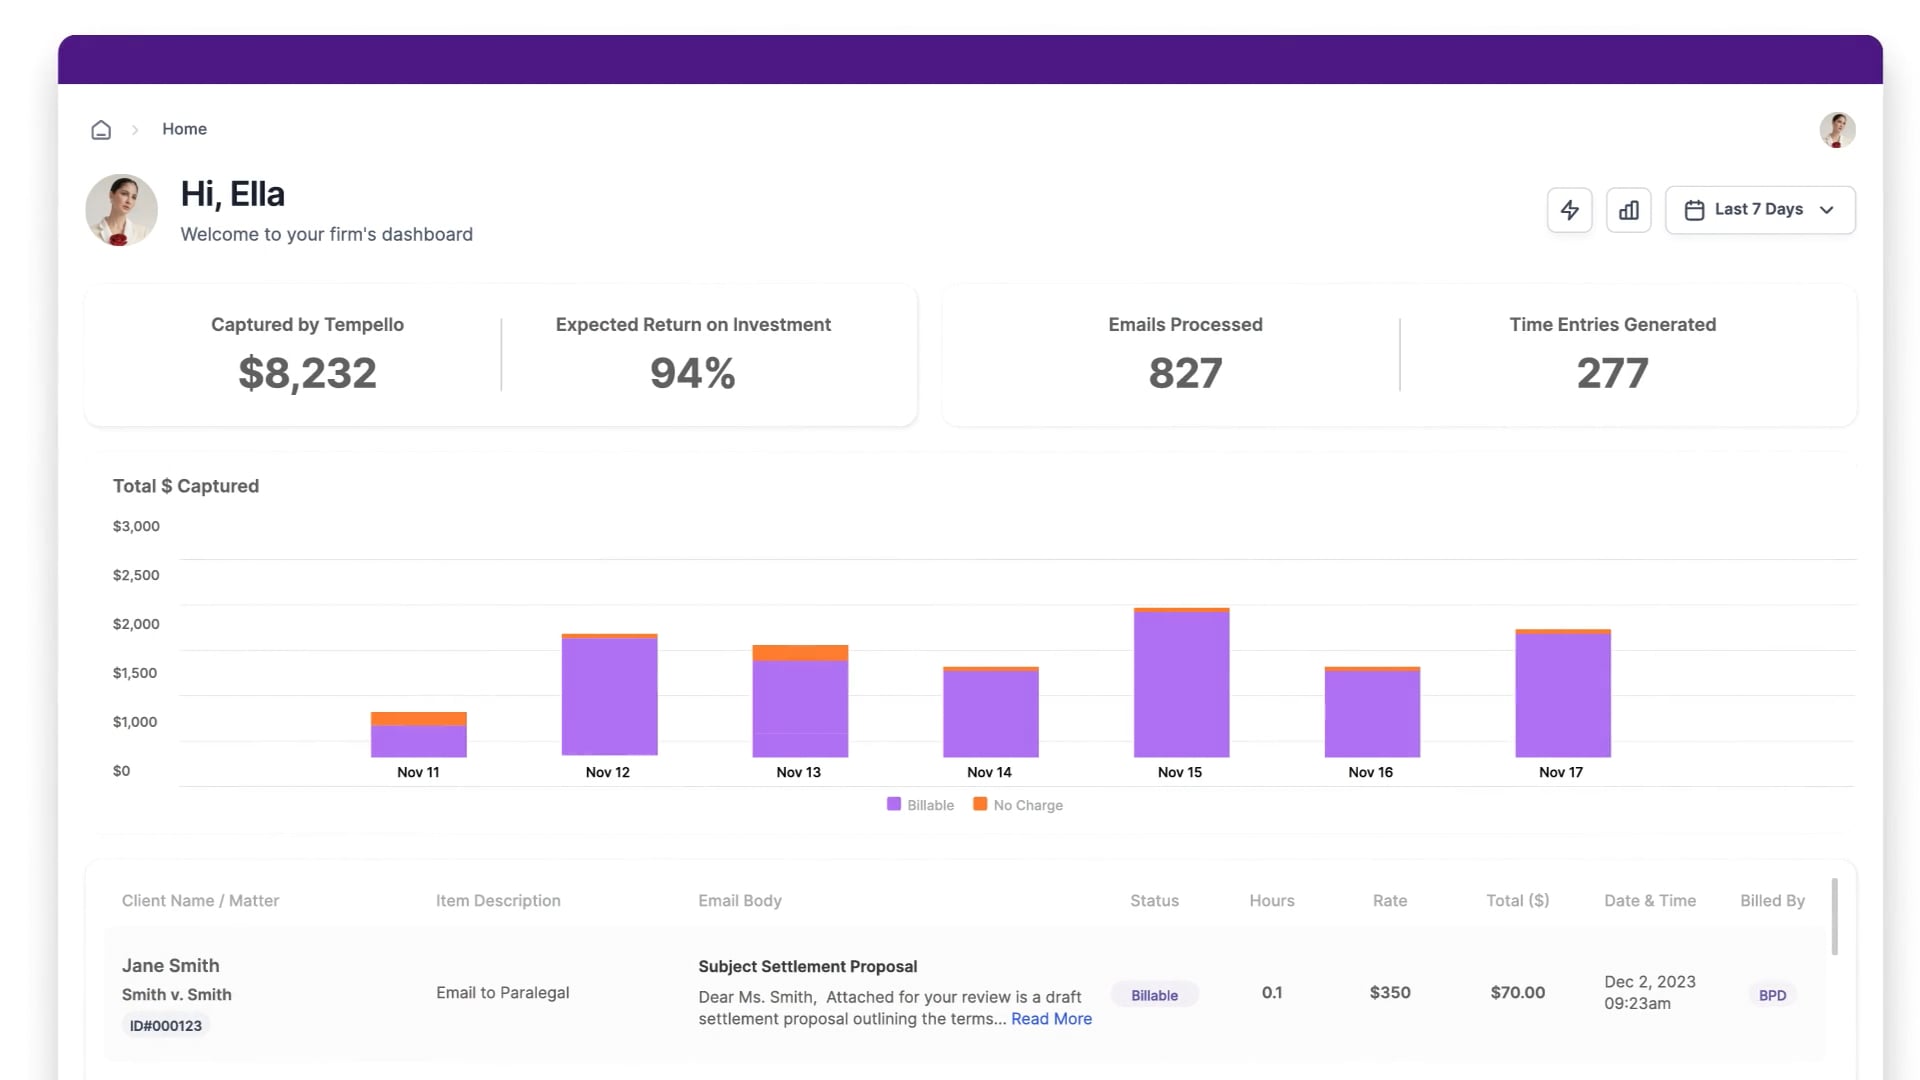Viewport: 1920px width, 1080px height.
Task: Open the bar chart analytics icon
Action: 1628,210
